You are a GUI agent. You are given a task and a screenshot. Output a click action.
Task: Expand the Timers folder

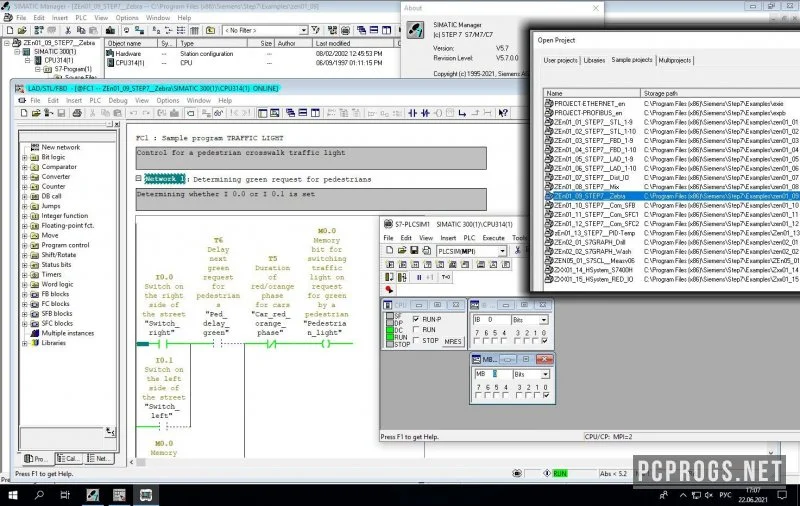[x=24, y=274]
